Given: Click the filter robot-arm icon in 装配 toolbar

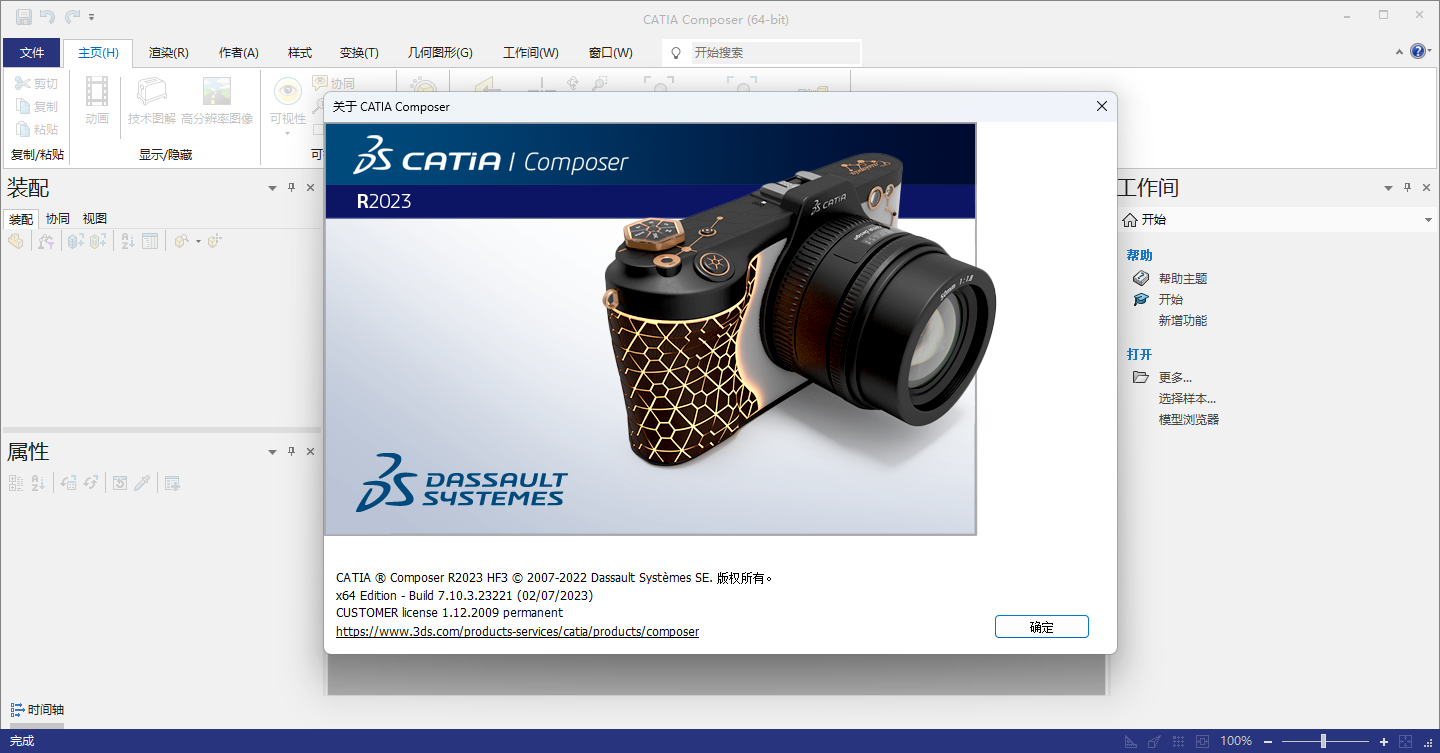Looking at the screenshot, I should [x=46, y=241].
